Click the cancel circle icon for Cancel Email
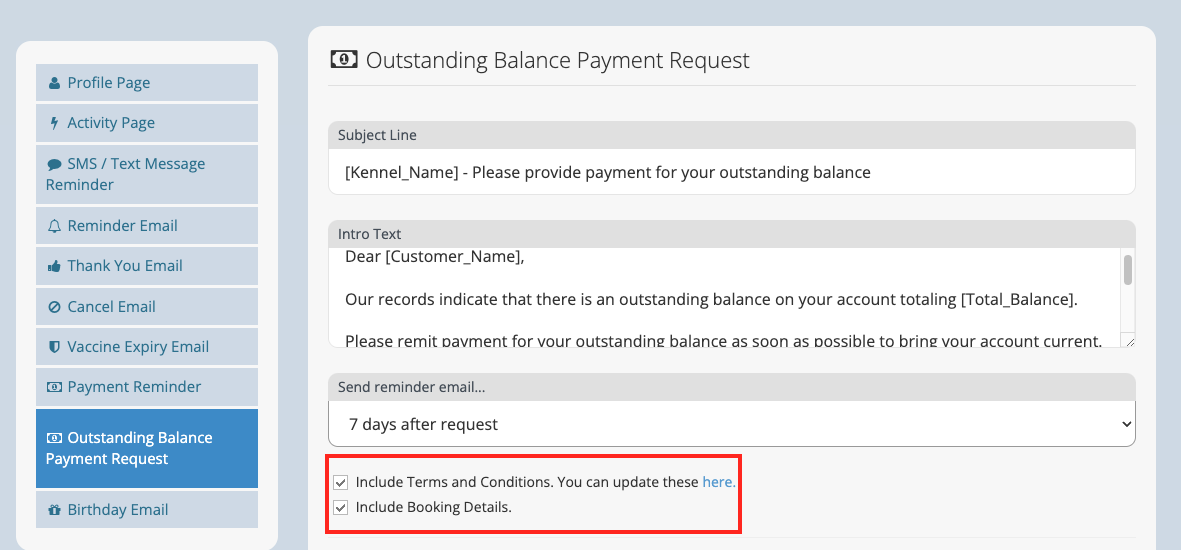This screenshot has width=1181, height=550. point(54,307)
